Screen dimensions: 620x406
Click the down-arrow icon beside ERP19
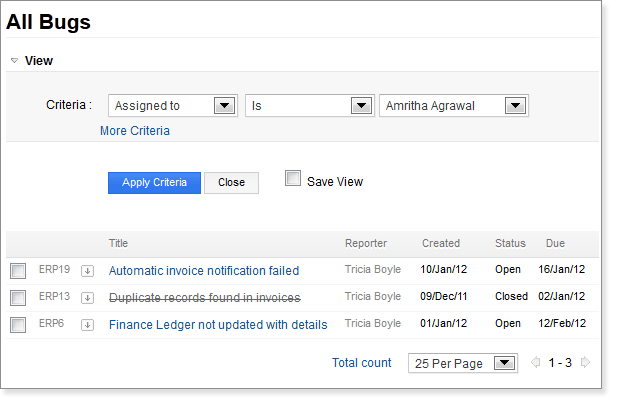(87, 271)
